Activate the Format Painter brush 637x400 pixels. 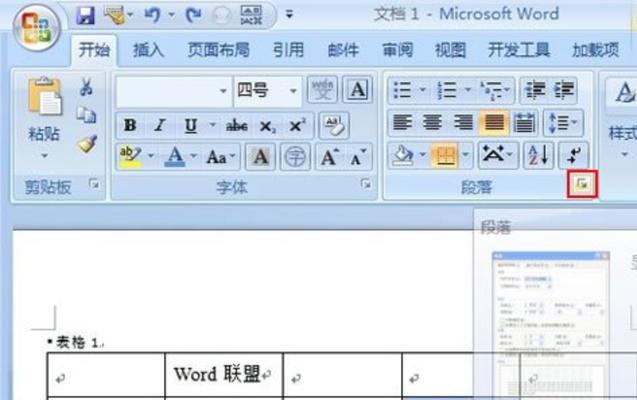[87, 144]
